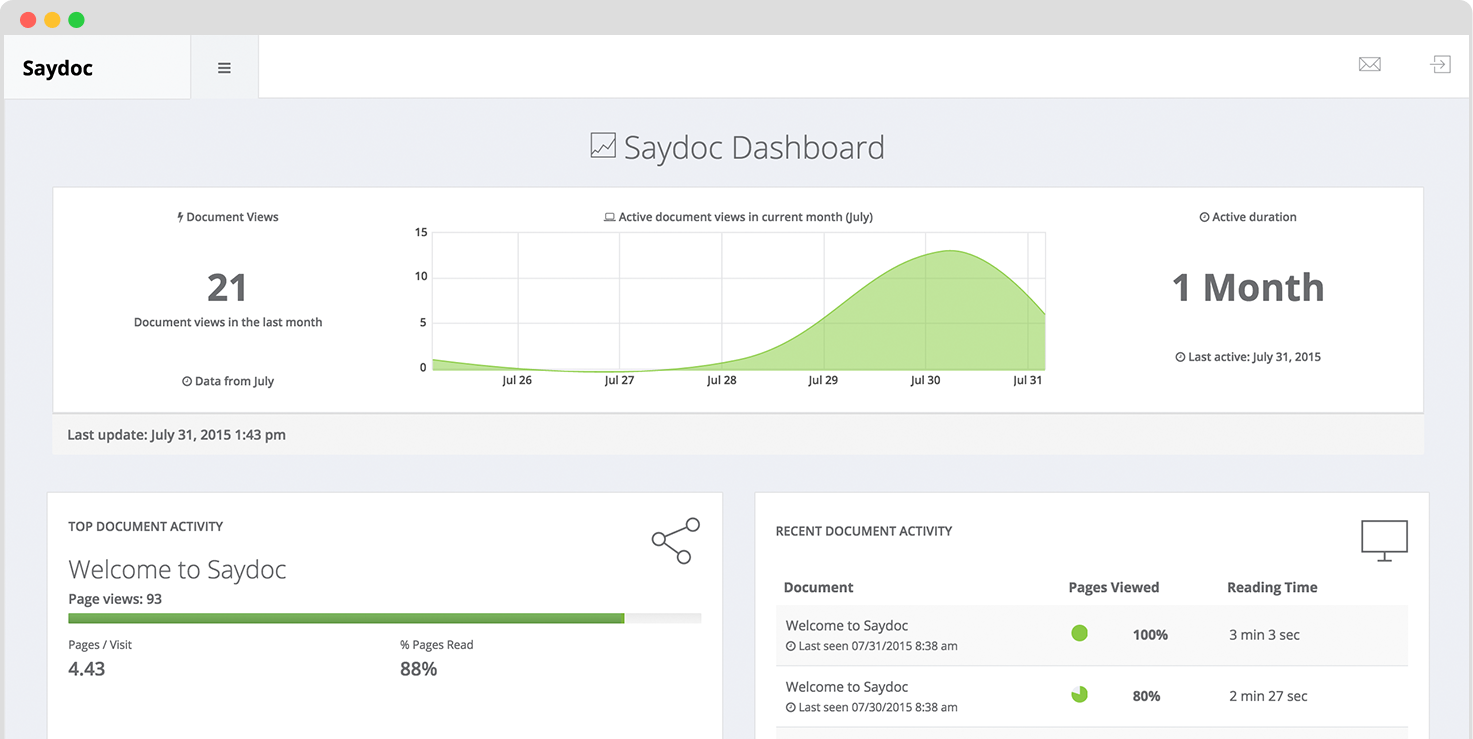1473x739 pixels.
Task: Click the clock icon next to Last seen 07/31/2015
Action: (791, 646)
